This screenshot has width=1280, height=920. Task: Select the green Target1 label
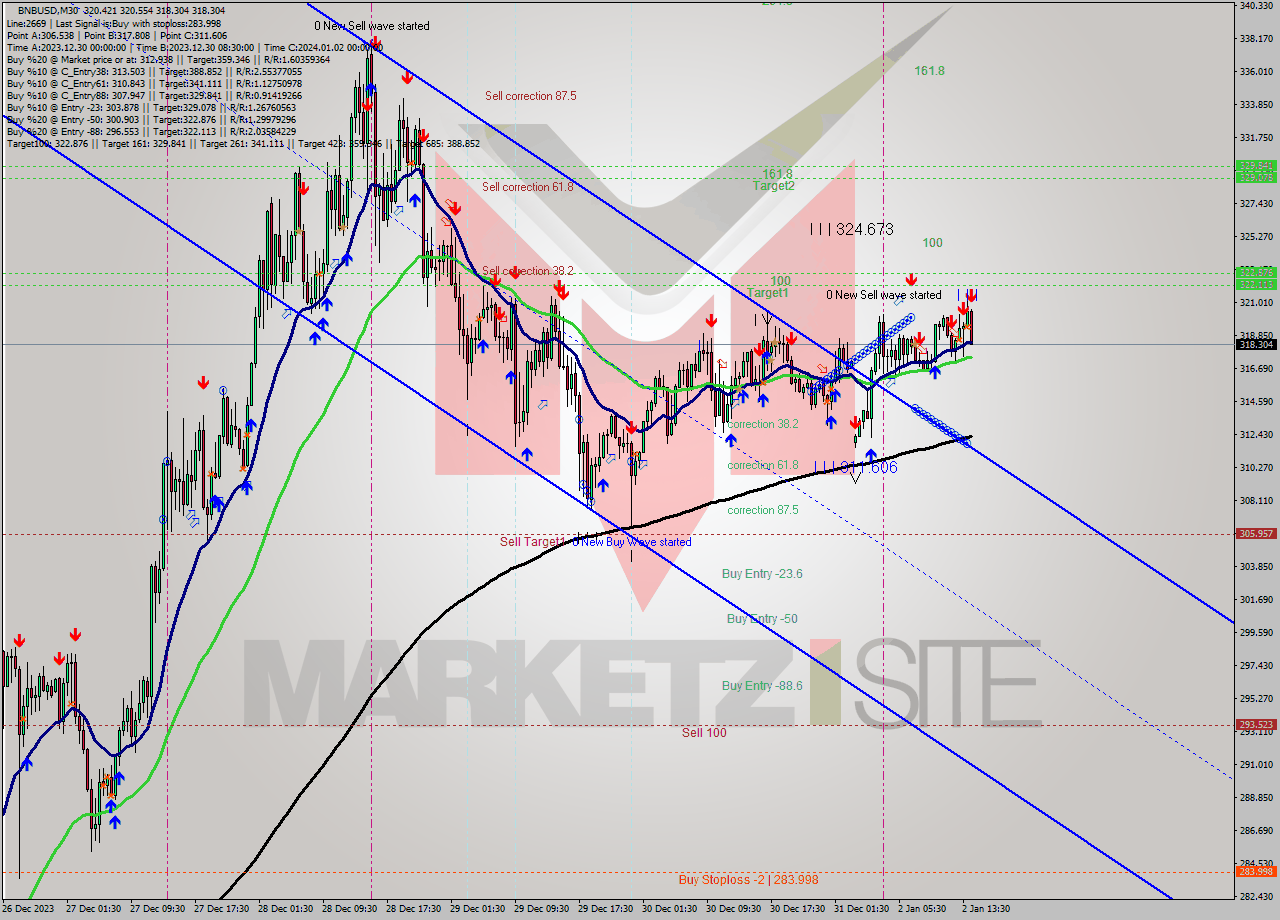[768, 293]
